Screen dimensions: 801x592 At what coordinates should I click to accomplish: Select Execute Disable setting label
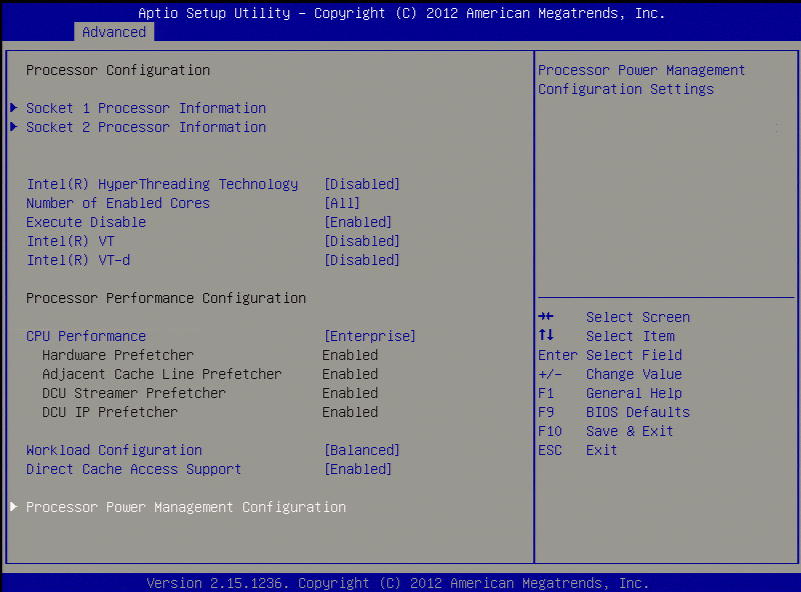[x=86, y=222]
